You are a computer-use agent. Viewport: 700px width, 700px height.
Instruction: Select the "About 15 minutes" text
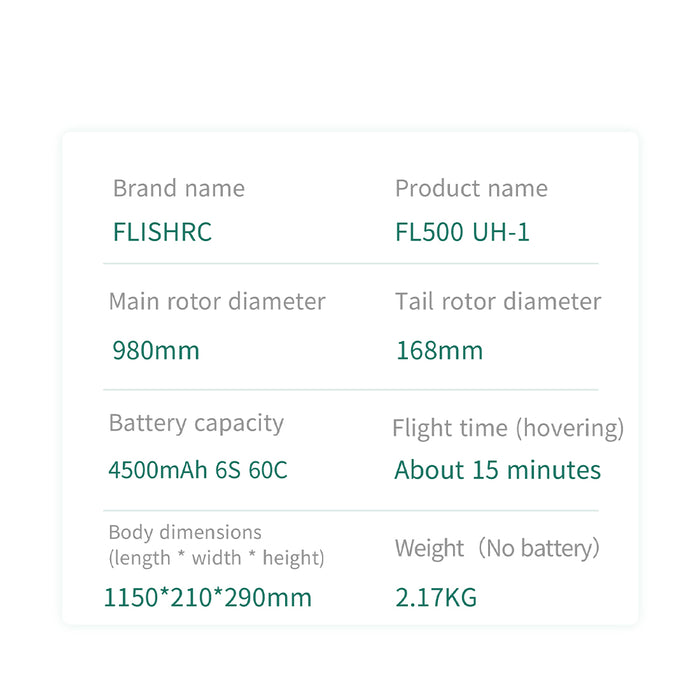point(498,470)
